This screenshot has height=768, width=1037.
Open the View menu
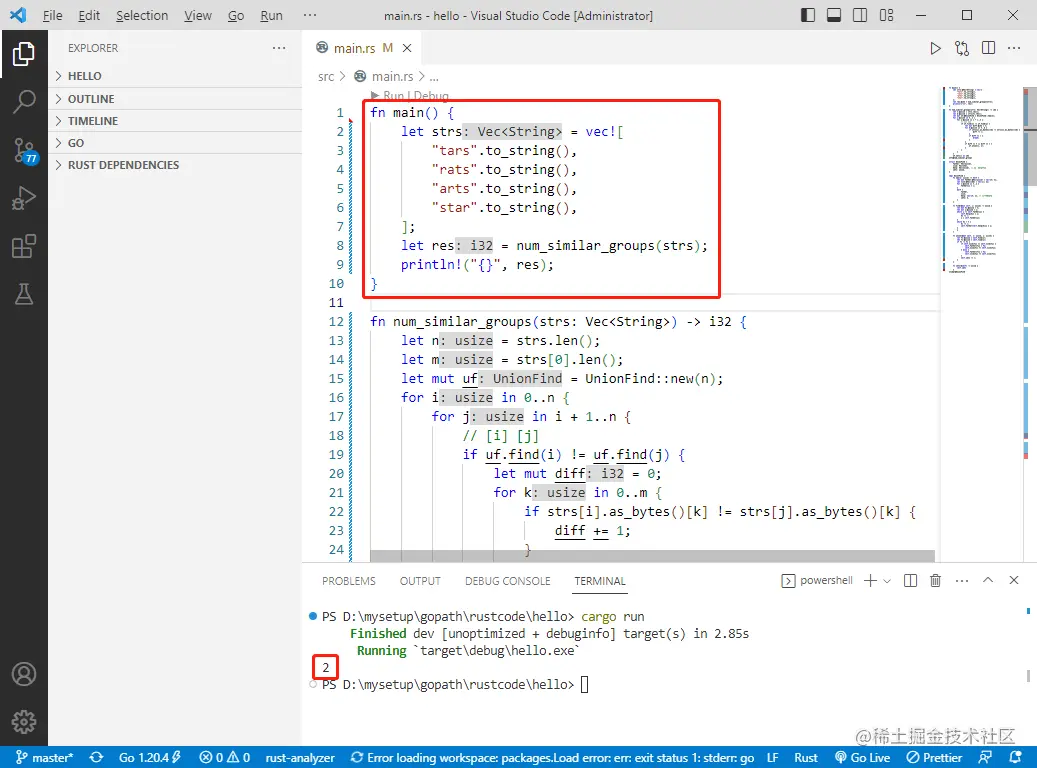coord(198,15)
